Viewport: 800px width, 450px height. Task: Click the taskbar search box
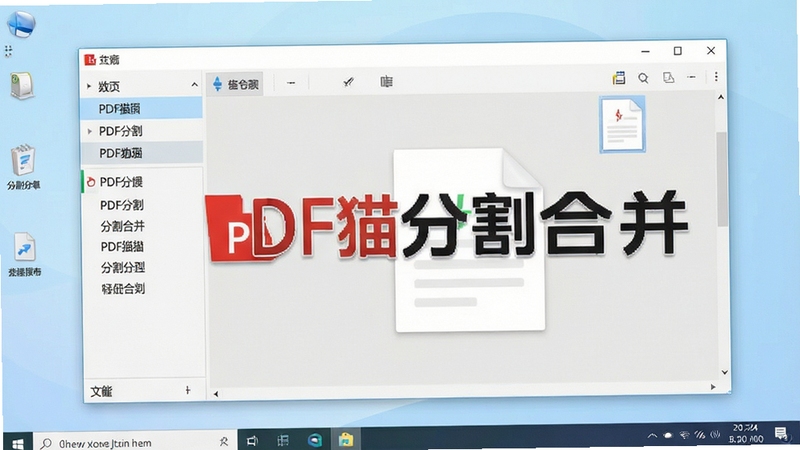click(x=135, y=443)
